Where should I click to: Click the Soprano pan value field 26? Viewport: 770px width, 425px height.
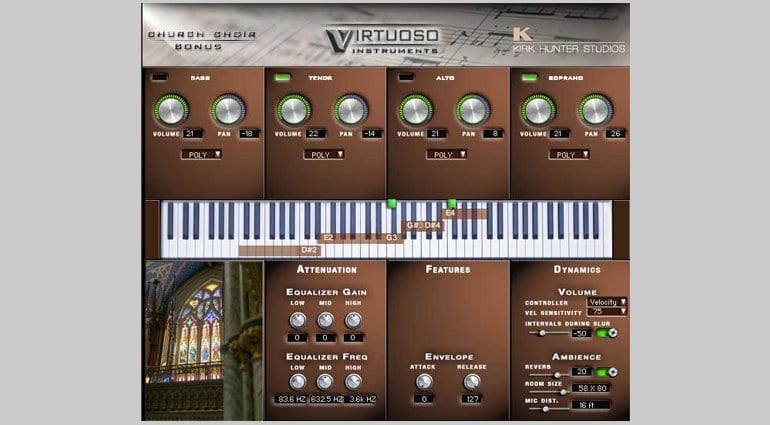point(616,134)
